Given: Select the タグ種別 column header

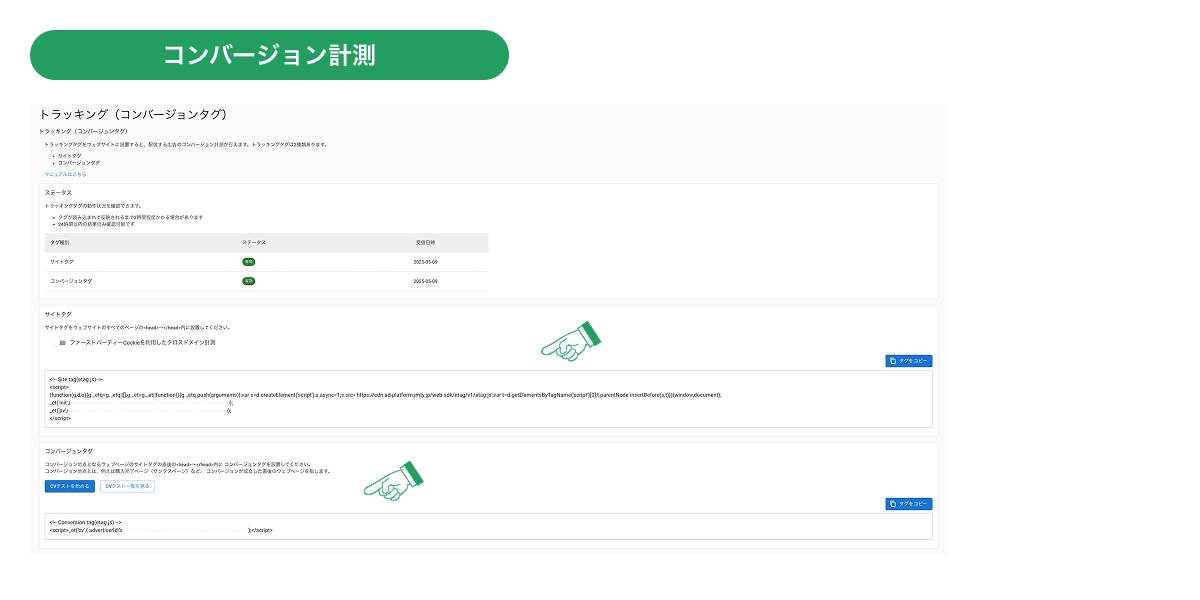Looking at the screenshot, I should [x=60, y=243].
